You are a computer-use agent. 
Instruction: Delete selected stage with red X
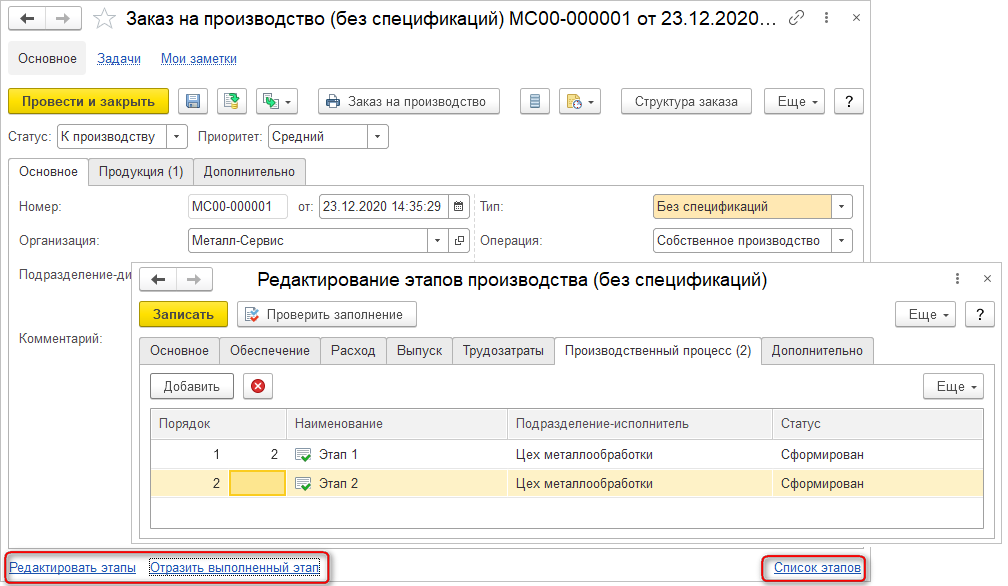click(x=258, y=386)
